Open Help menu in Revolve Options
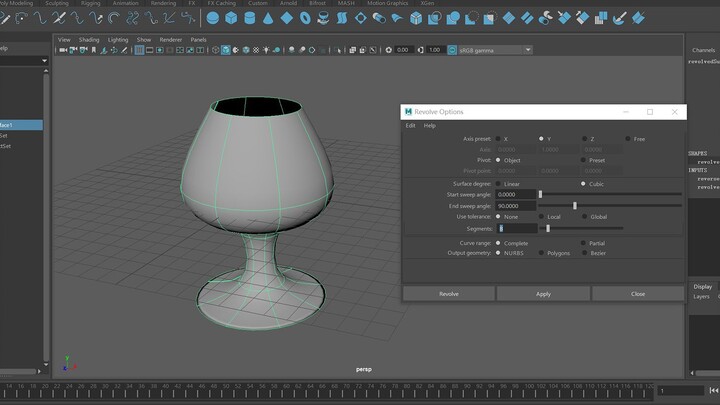 429,125
